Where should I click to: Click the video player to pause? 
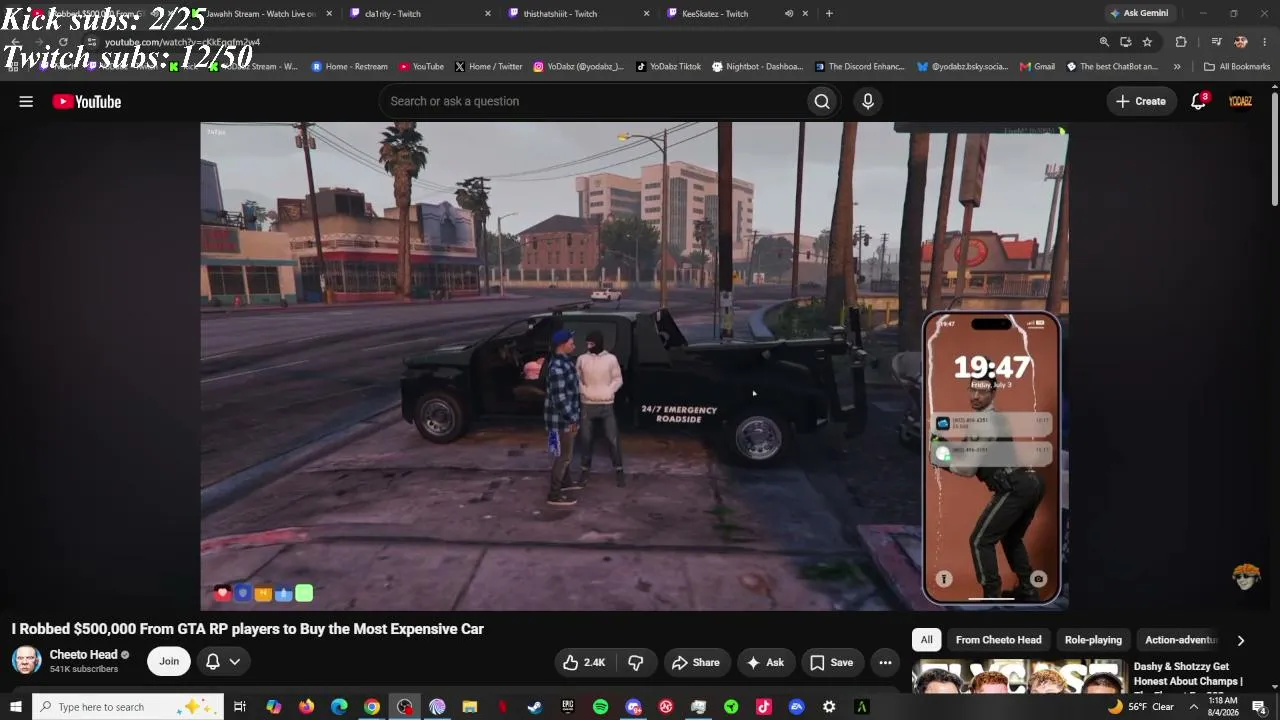[634, 366]
